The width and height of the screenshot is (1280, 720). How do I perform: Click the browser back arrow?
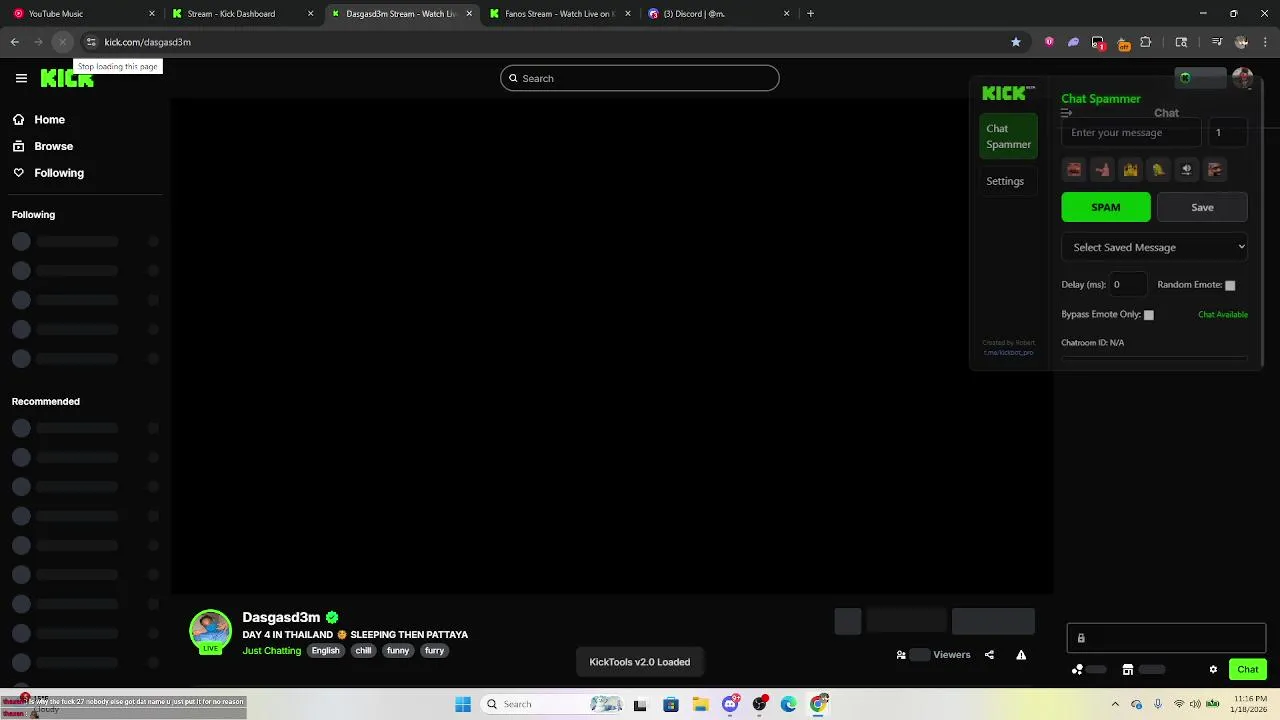pos(14,42)
